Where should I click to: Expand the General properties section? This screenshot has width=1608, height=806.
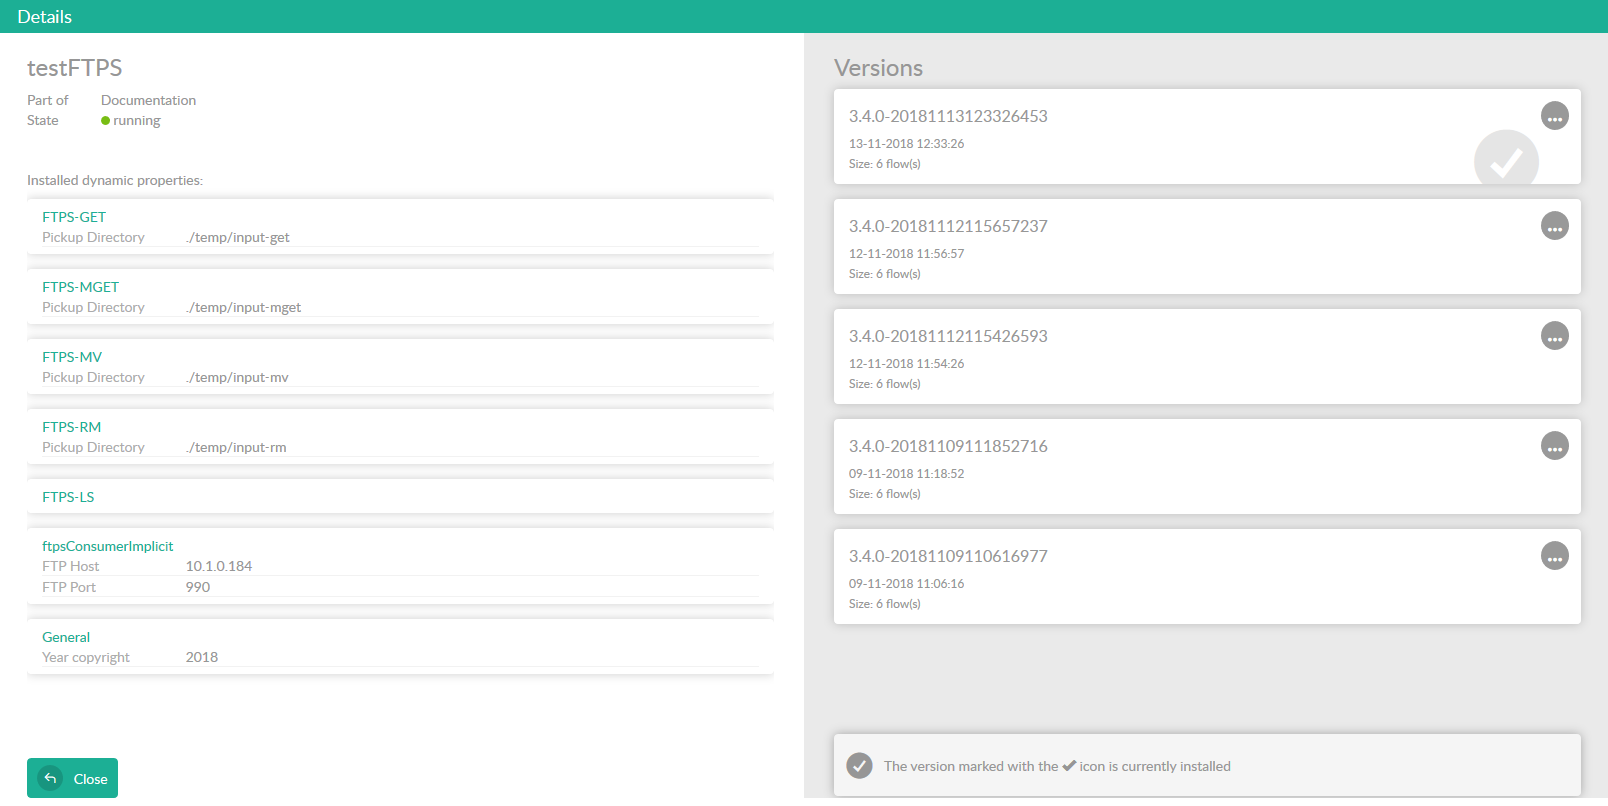coord(66,637)
